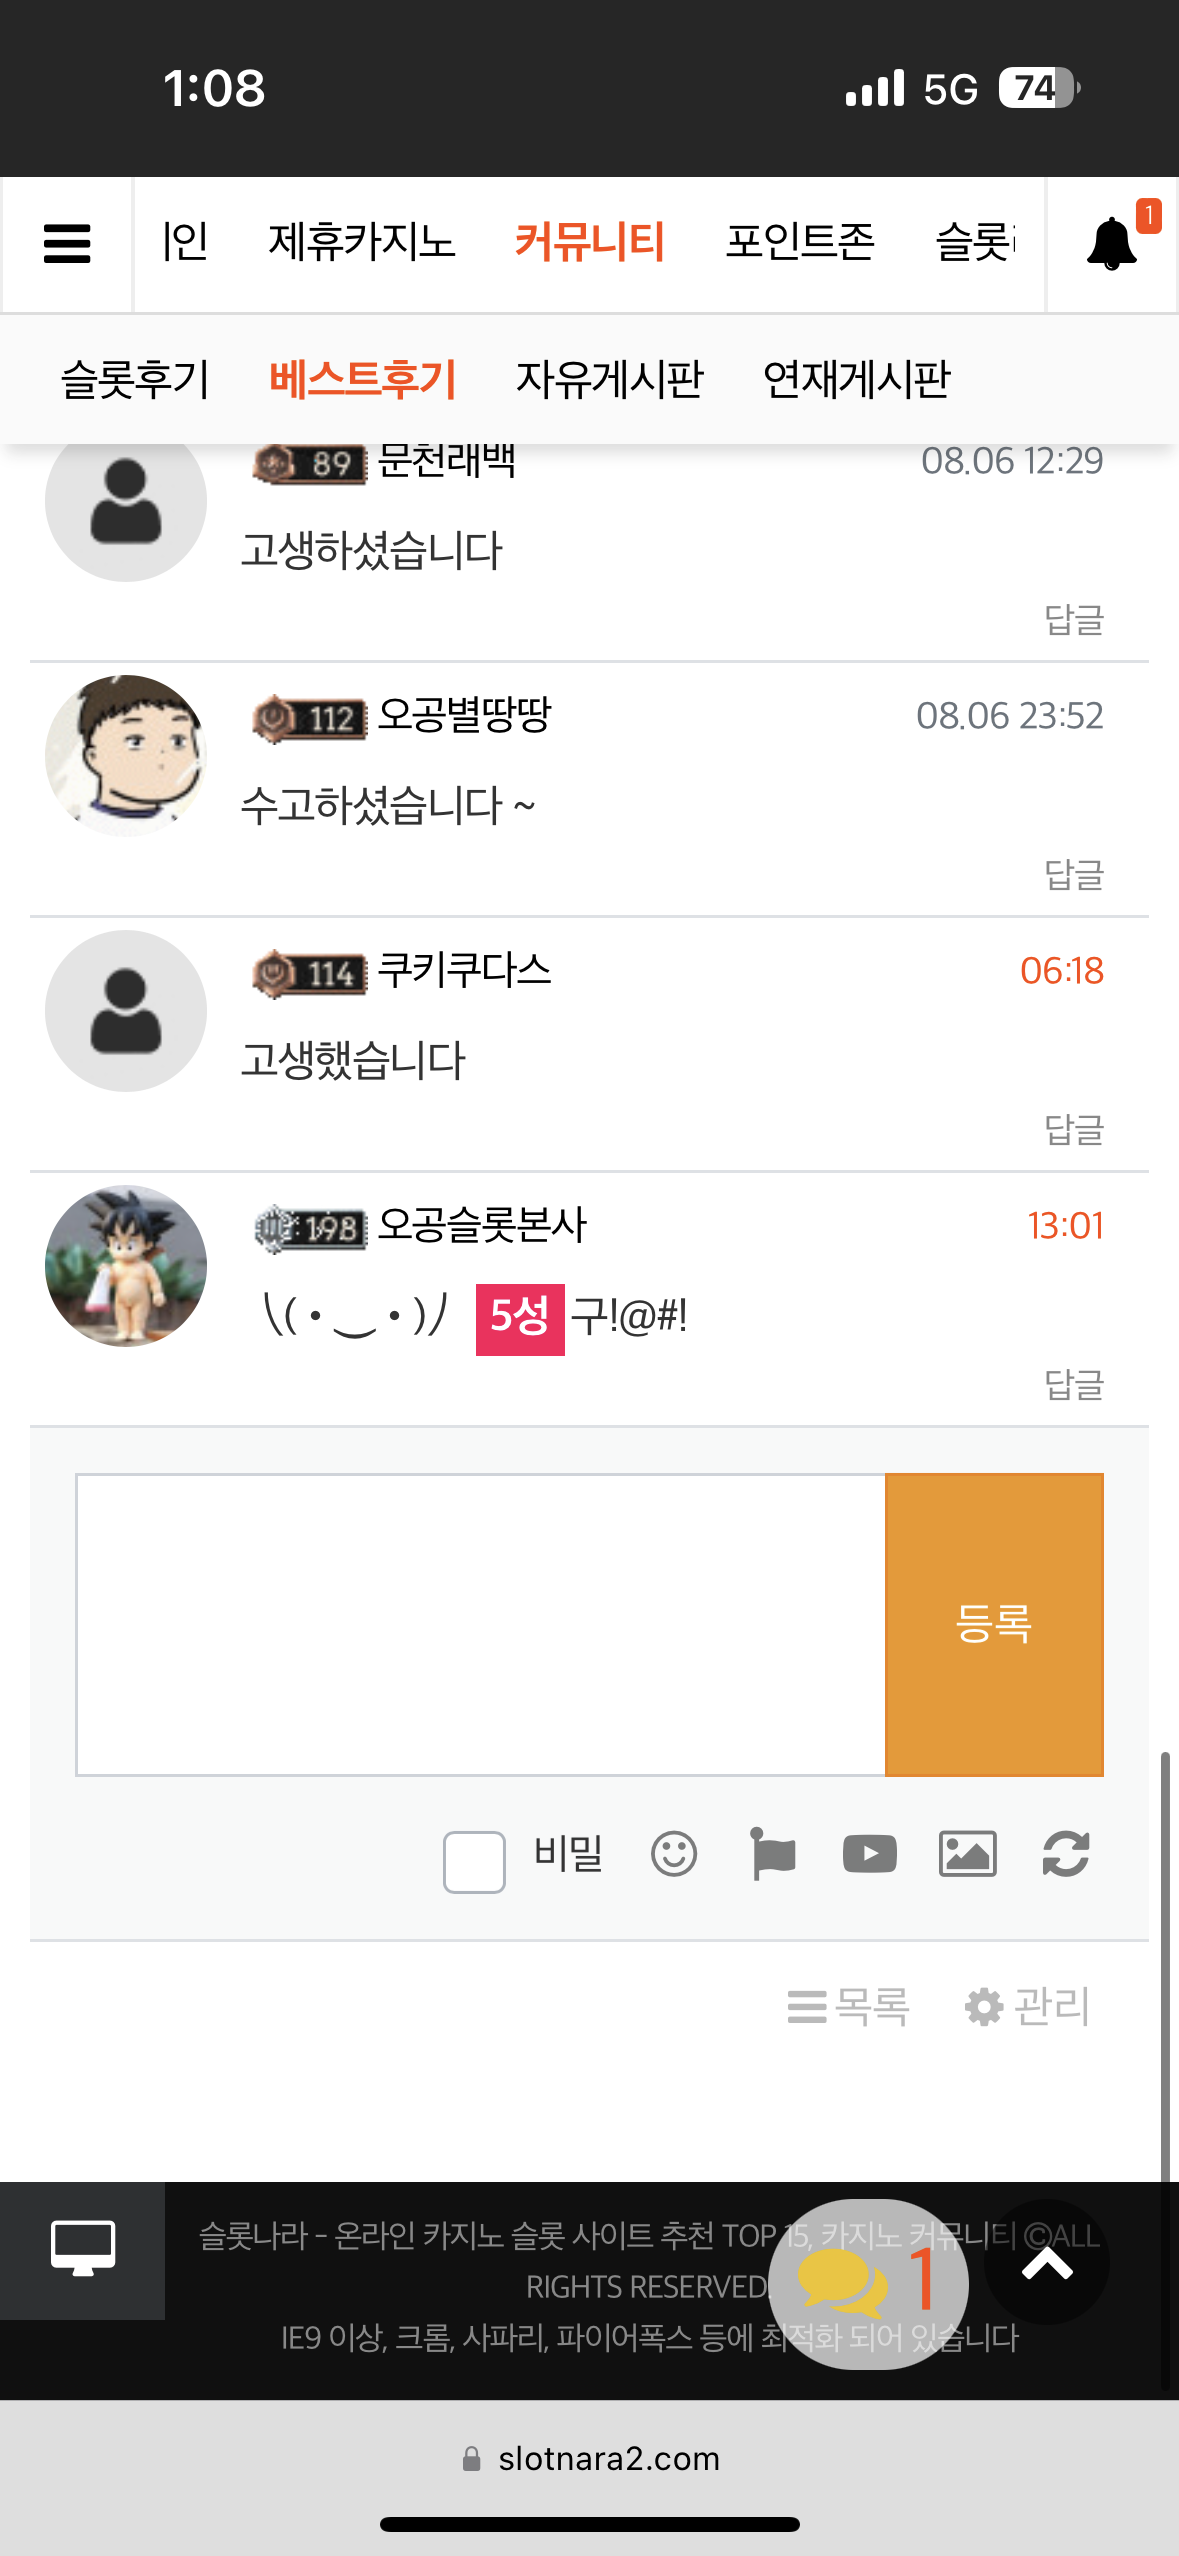
Task: Click the refresh arrows icon
Action: tap(1065, 1854)
